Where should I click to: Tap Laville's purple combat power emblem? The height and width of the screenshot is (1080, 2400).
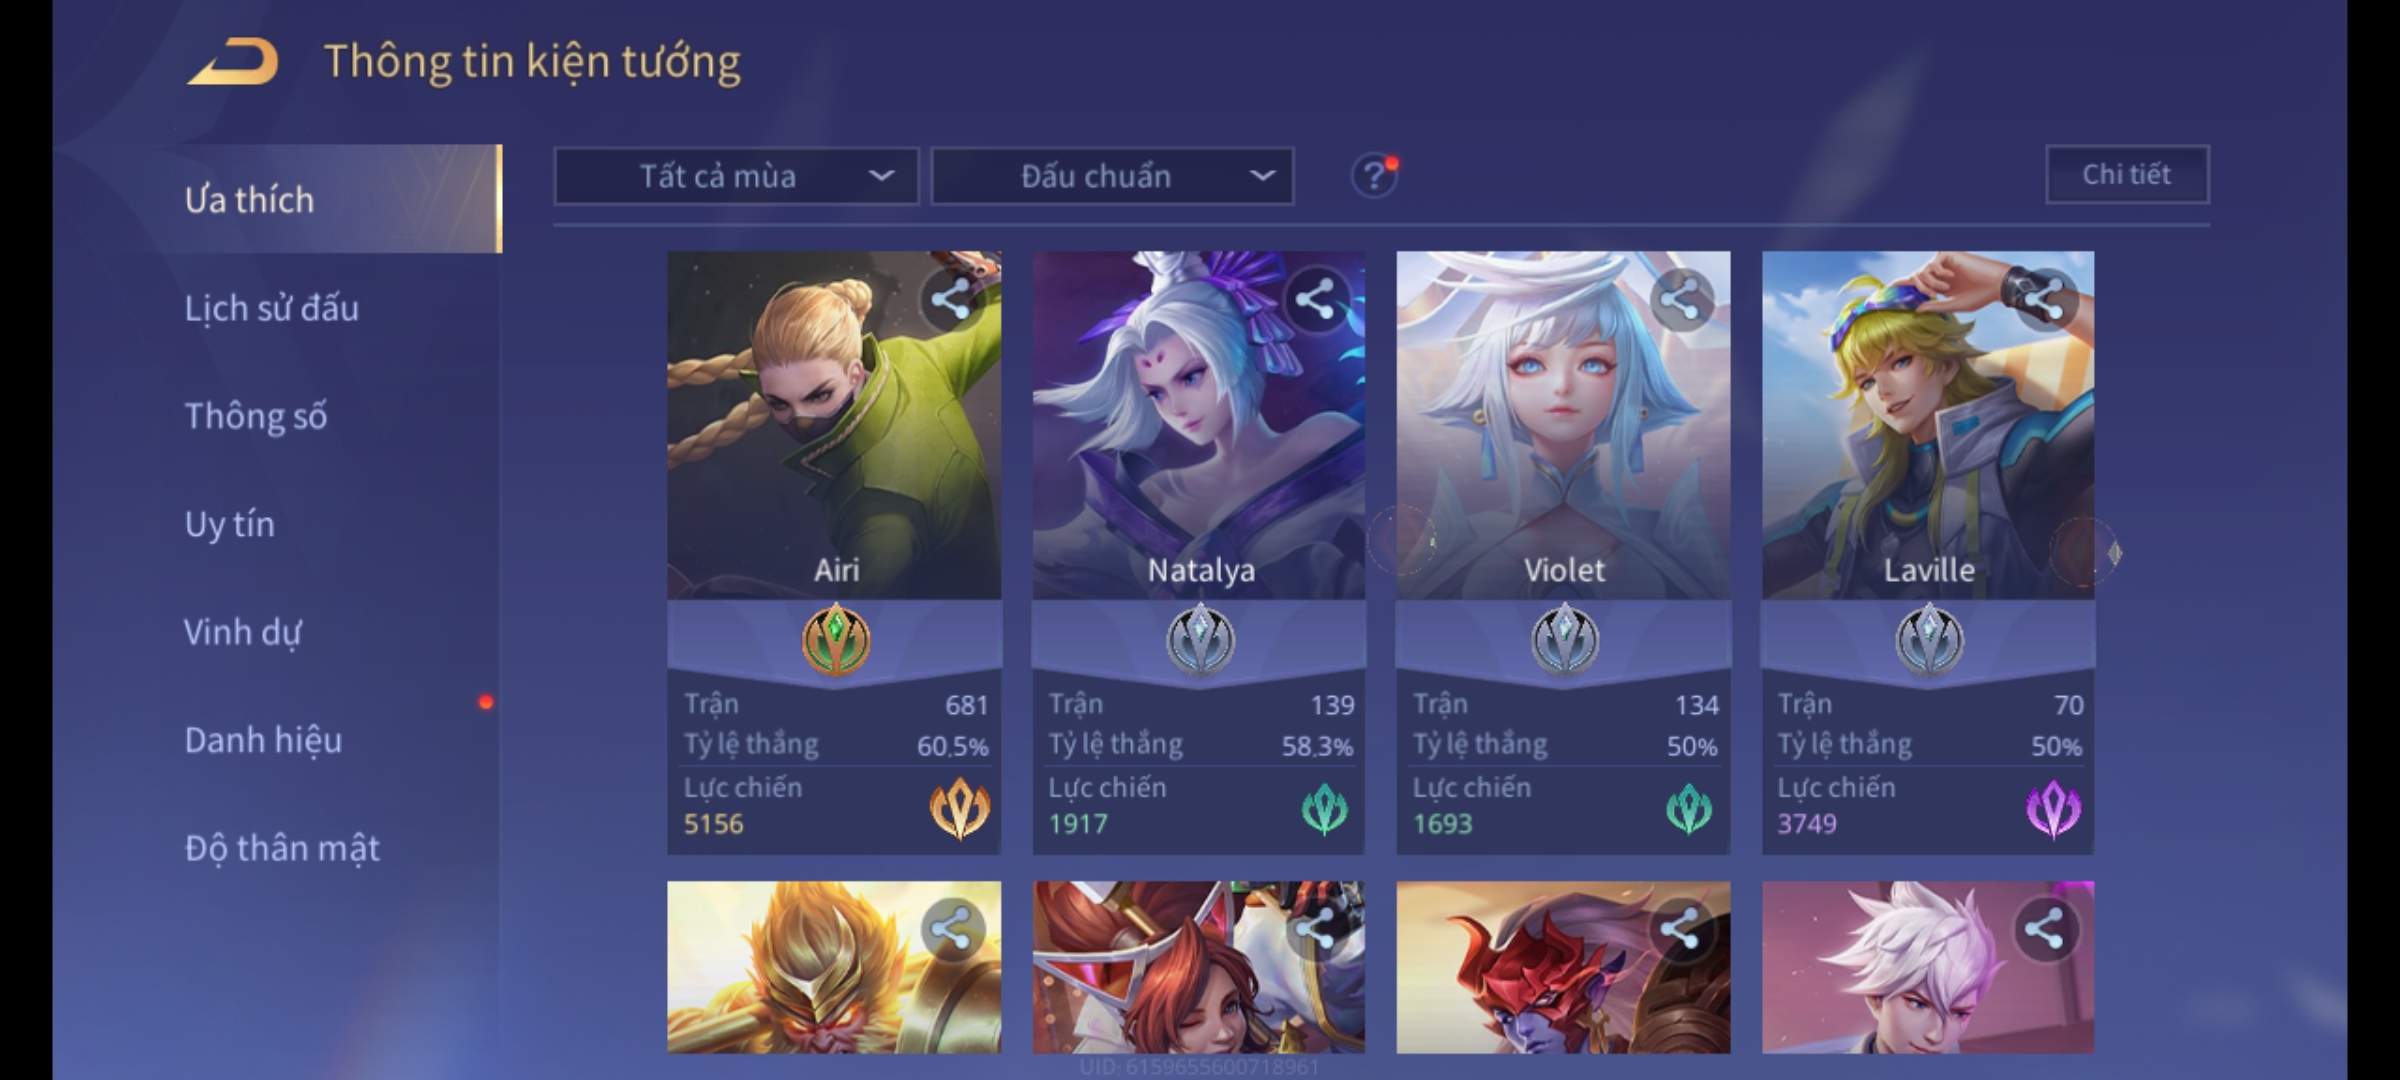tap(2053, 809)
